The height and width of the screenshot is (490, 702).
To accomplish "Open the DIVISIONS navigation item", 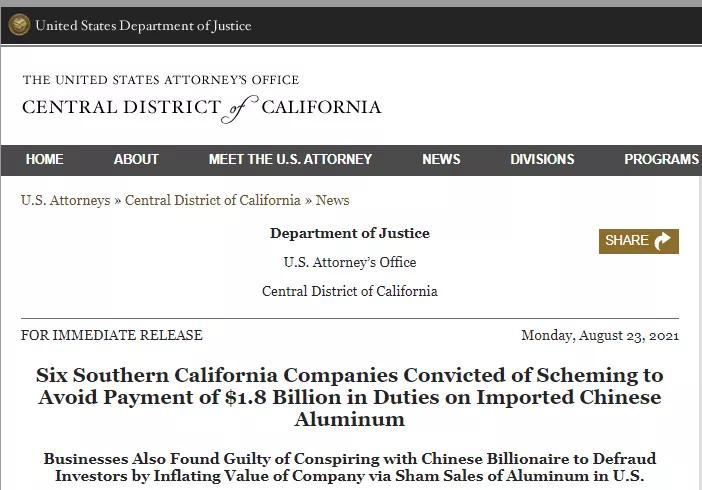I will [542, 159].
